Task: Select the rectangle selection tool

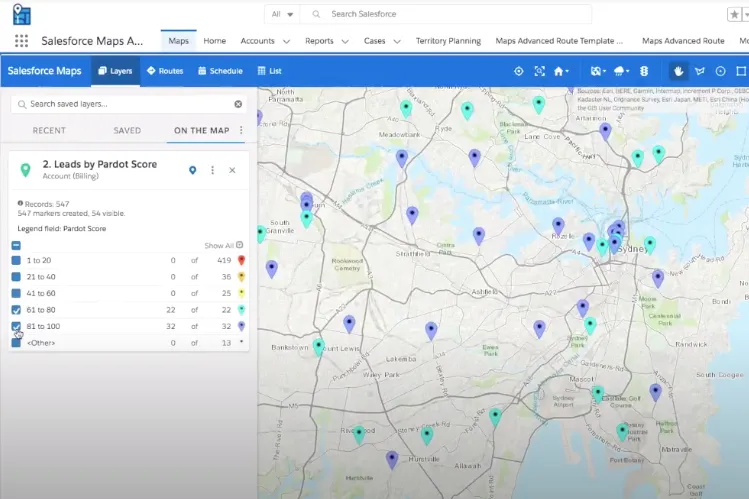Action: click(x=741, y=71)
